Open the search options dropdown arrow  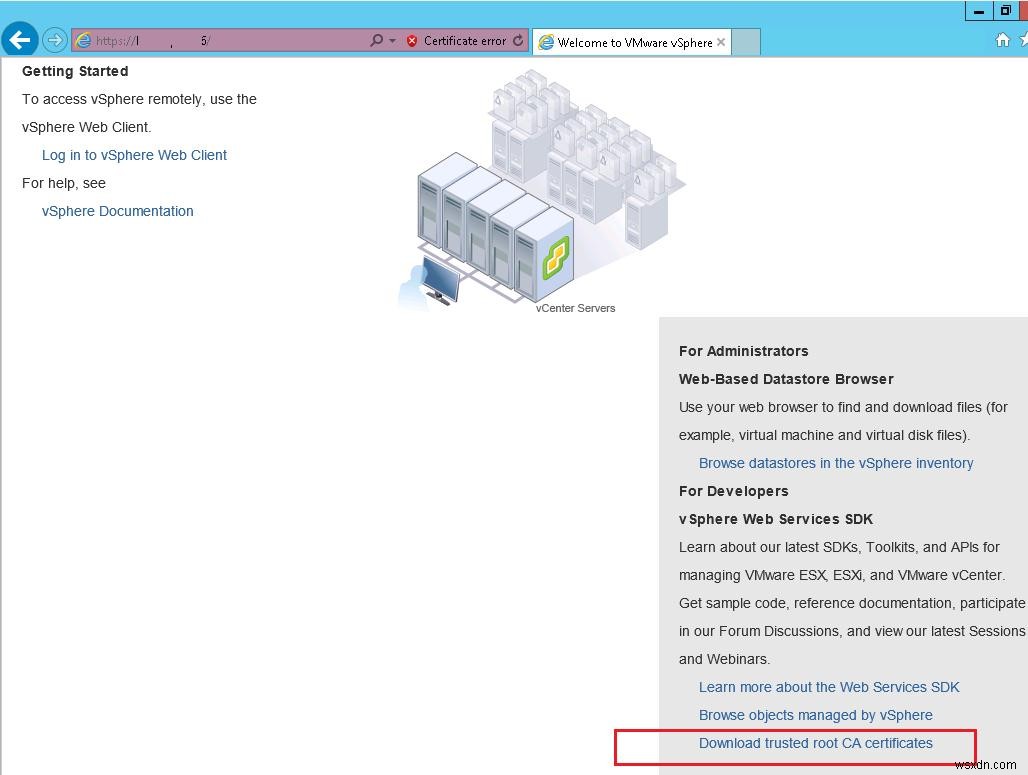(x=392, y=41)
